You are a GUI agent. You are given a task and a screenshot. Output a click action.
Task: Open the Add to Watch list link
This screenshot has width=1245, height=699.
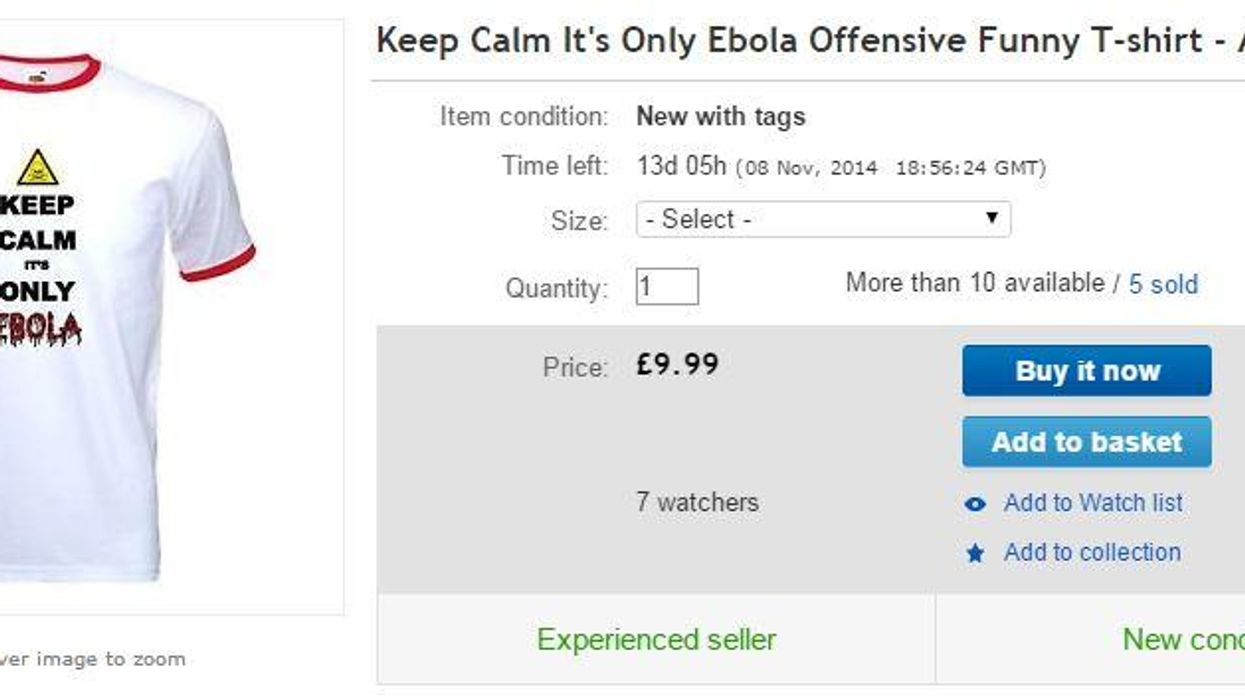point(1093,503)
